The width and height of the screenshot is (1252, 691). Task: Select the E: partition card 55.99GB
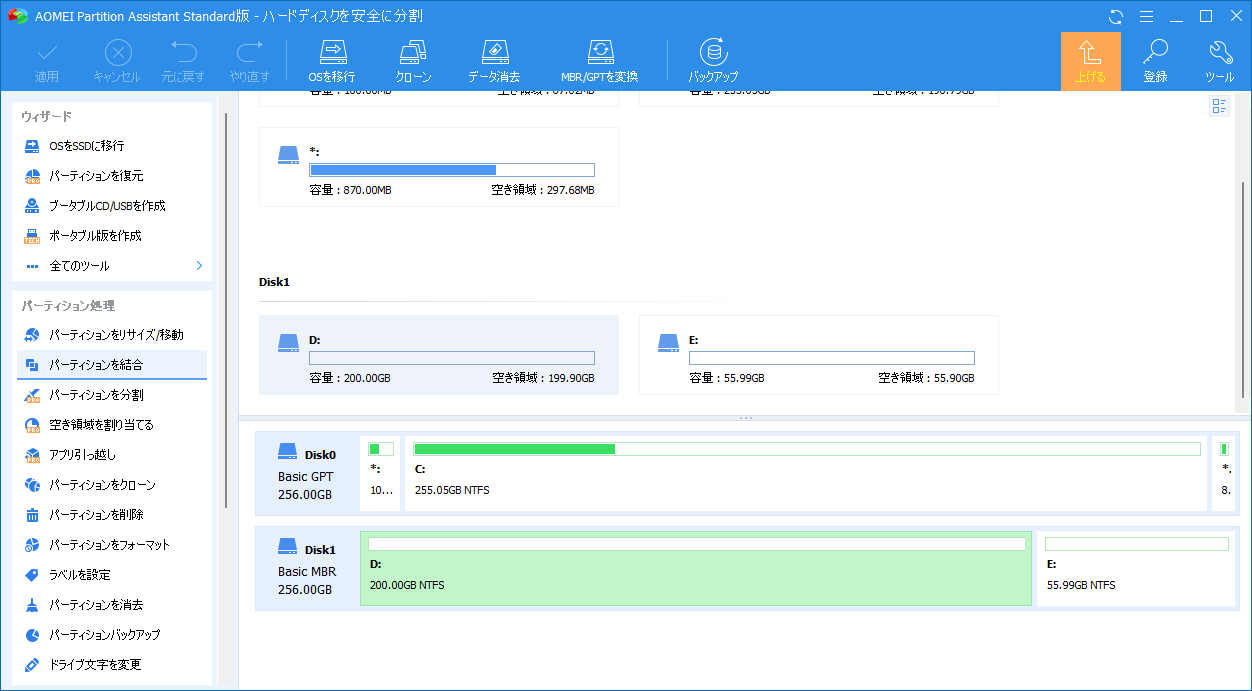click(x=819, y=355)
